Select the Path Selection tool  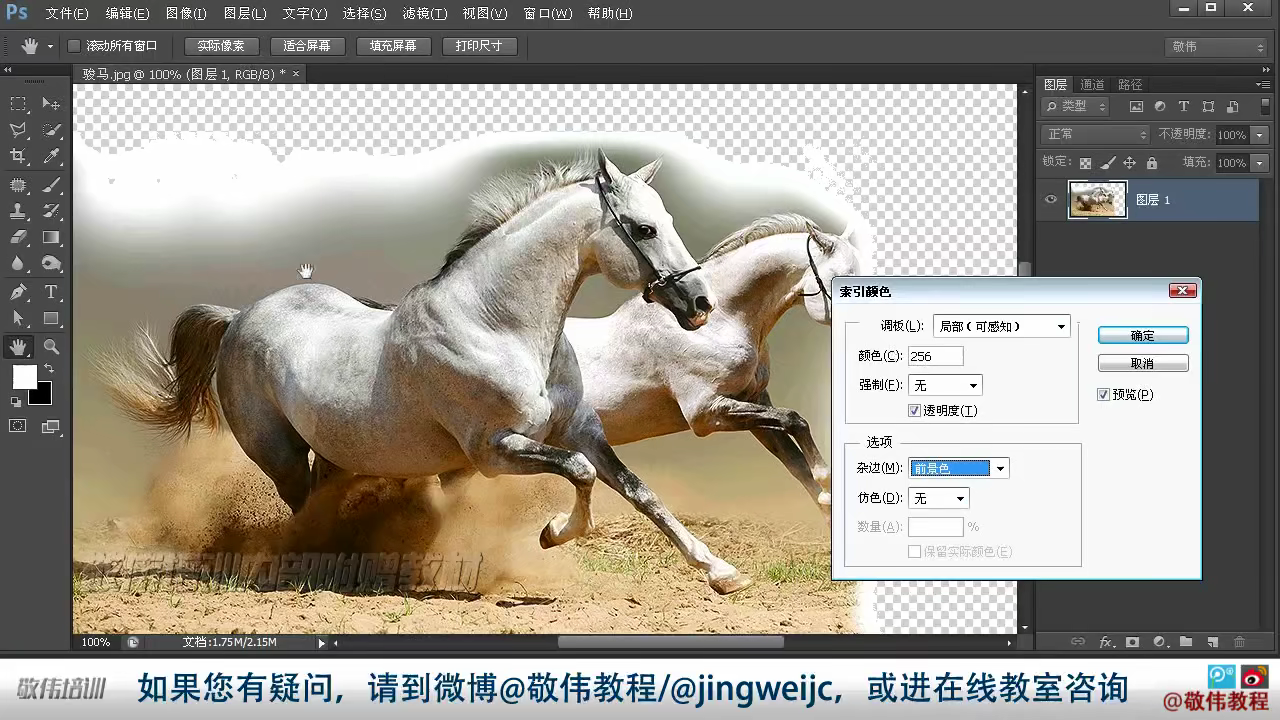coord(18,319)
